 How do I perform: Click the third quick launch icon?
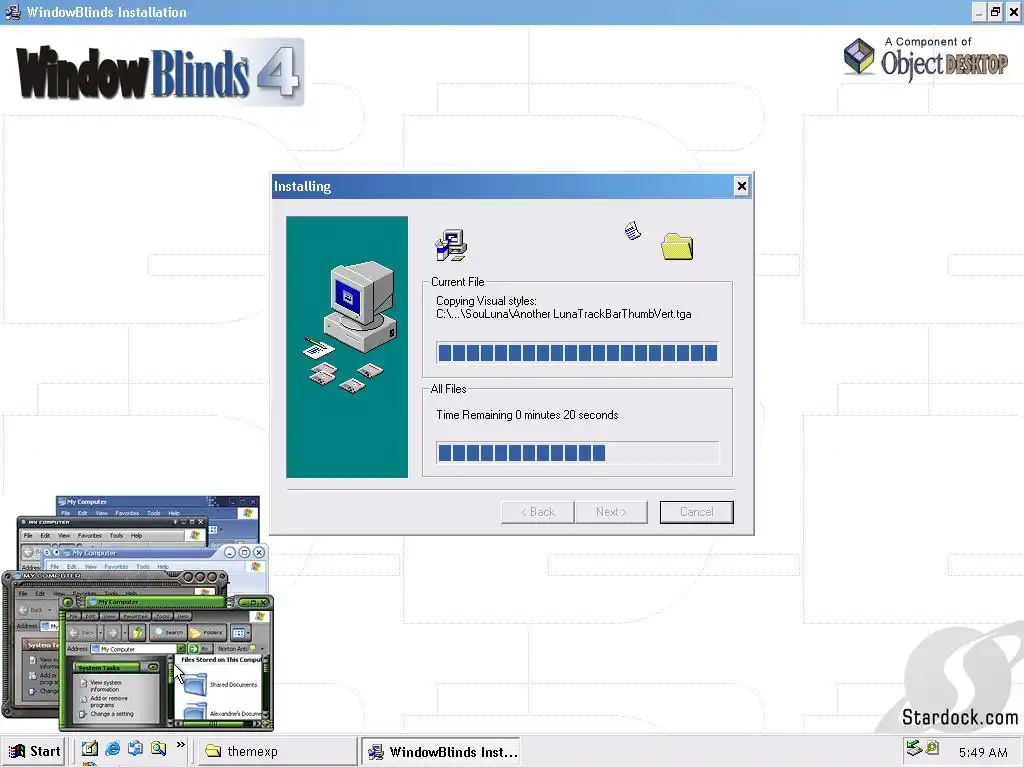135,748
